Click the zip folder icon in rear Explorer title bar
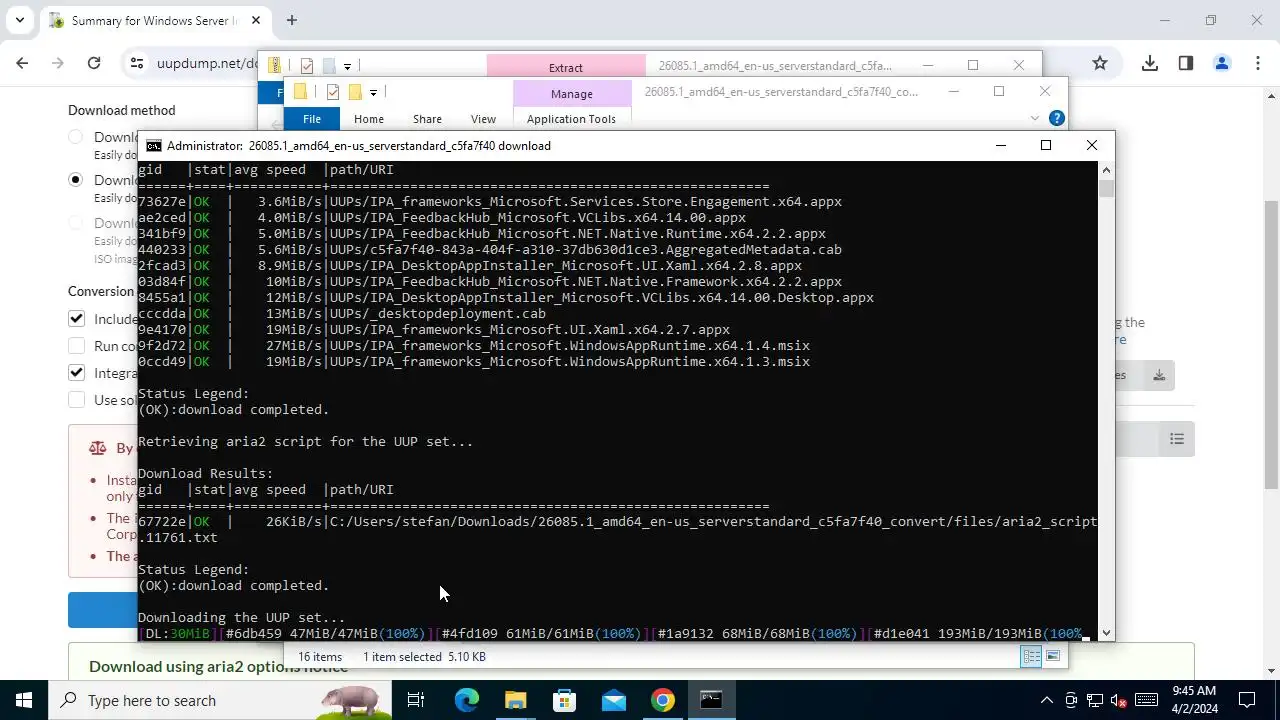 pyautogui.click(x=274, y=66)
